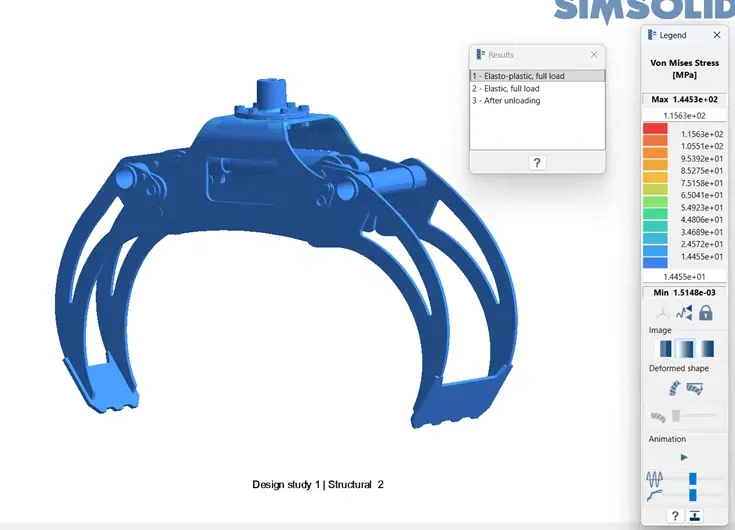The width and height of the screenshot is (735, 530).
Task: Open help in the Results dialog
Action: 537,162
